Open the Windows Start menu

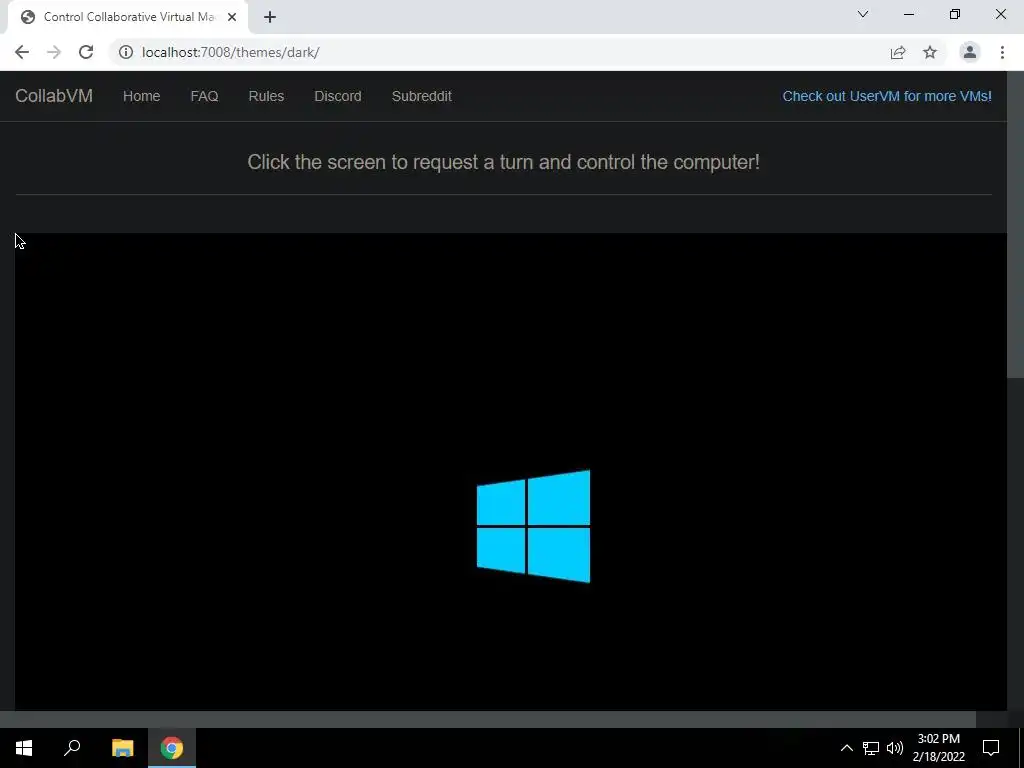point(24,748)
